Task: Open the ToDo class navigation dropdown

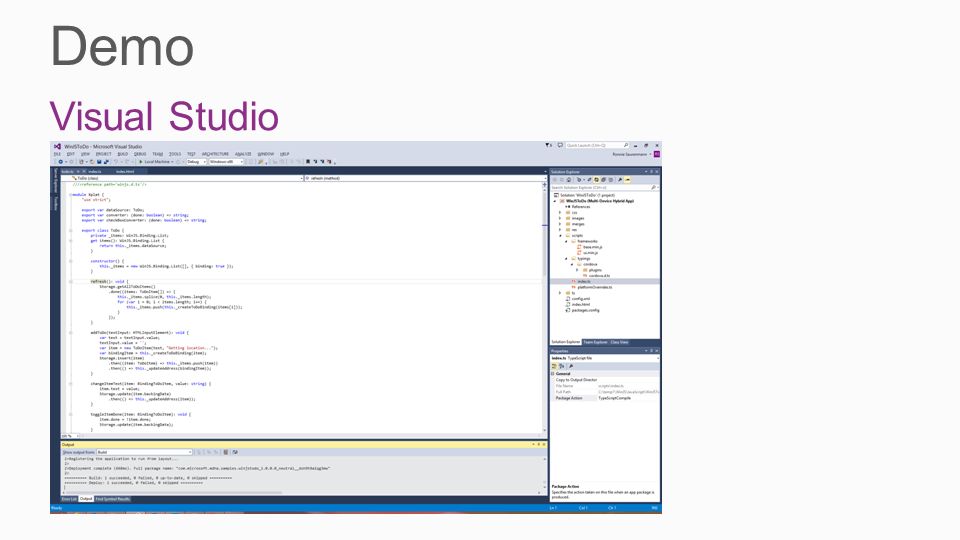Action: point(183,178)
